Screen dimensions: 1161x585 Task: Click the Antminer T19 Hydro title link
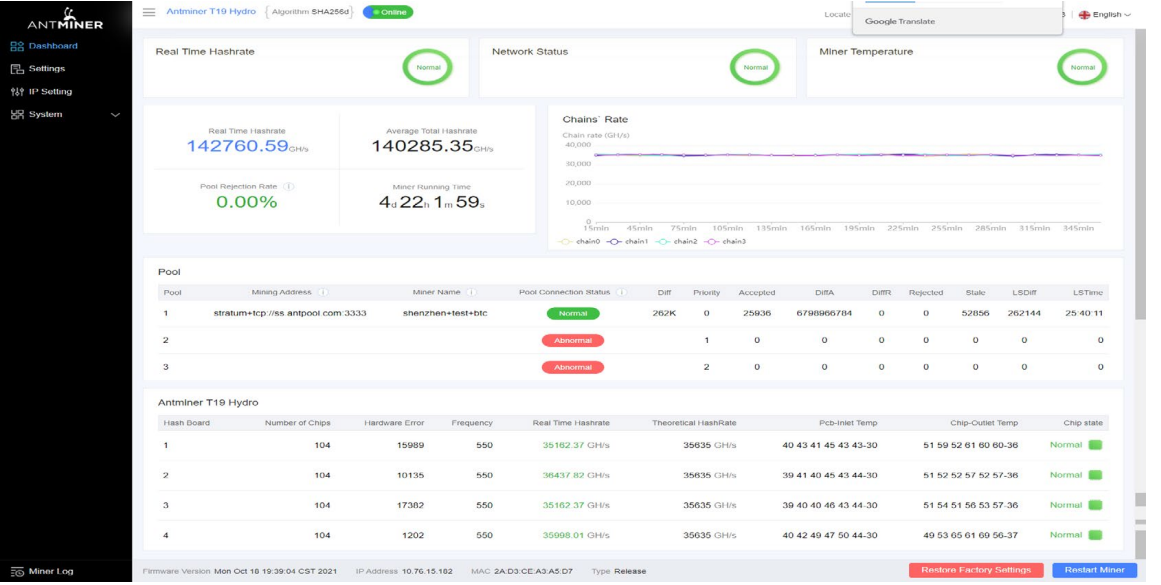[x=211, y=12]
